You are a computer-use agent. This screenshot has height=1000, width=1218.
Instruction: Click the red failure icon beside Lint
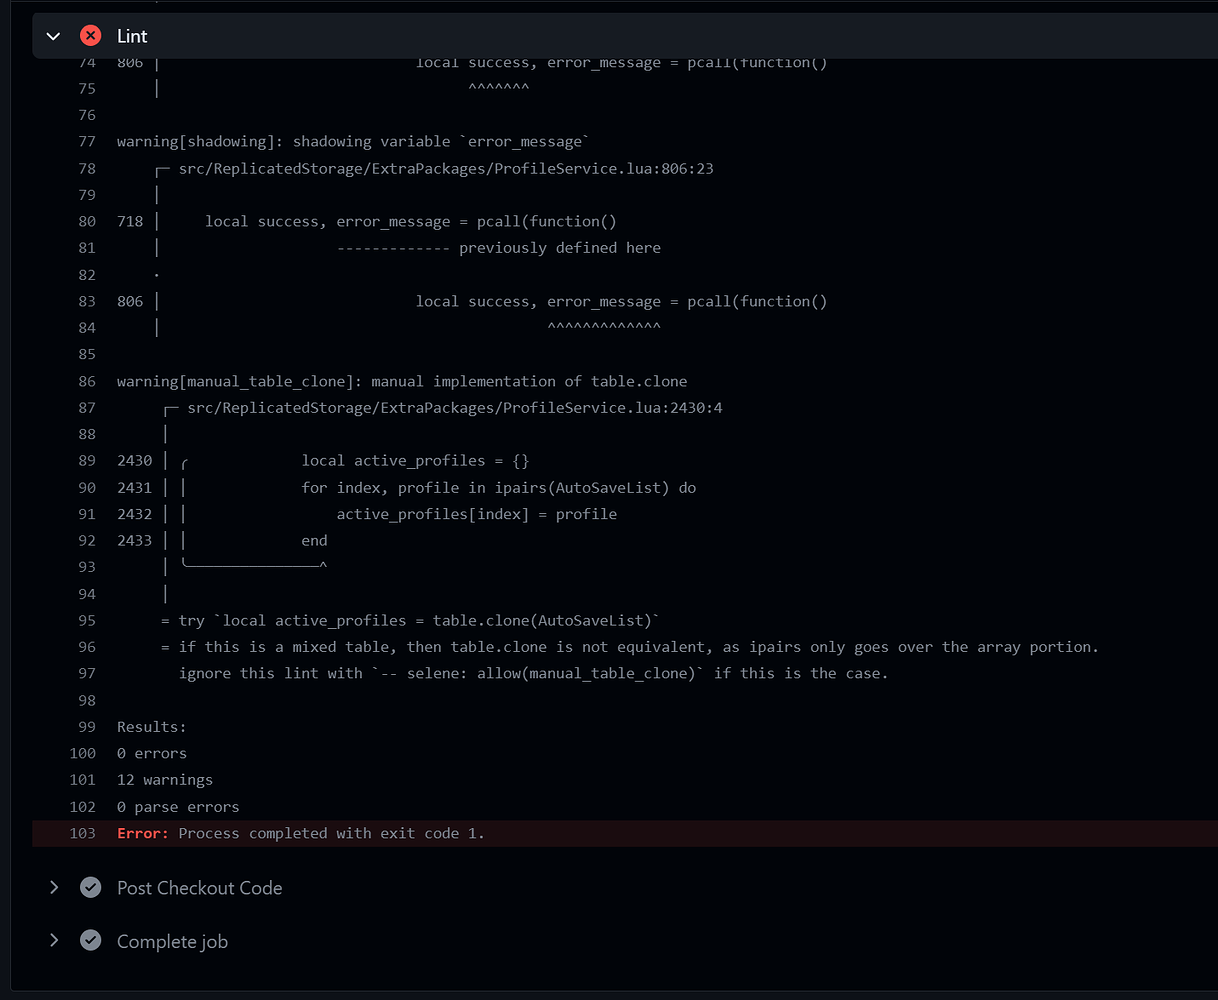[90, 35]
